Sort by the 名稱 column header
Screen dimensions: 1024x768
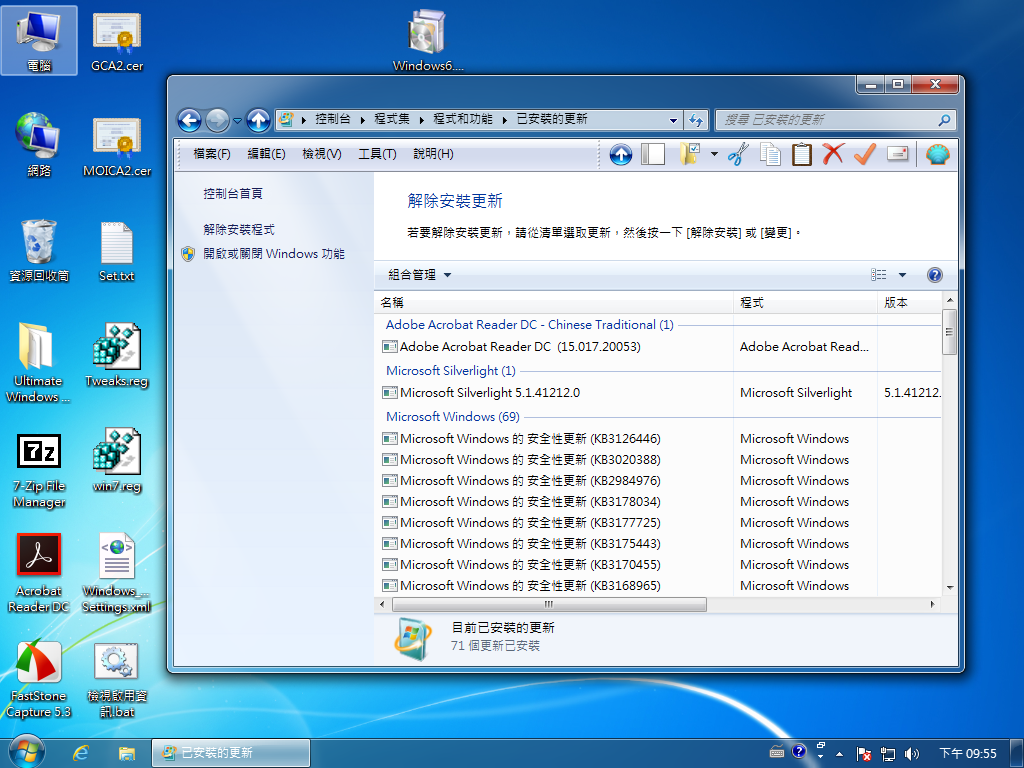point(554,302)
